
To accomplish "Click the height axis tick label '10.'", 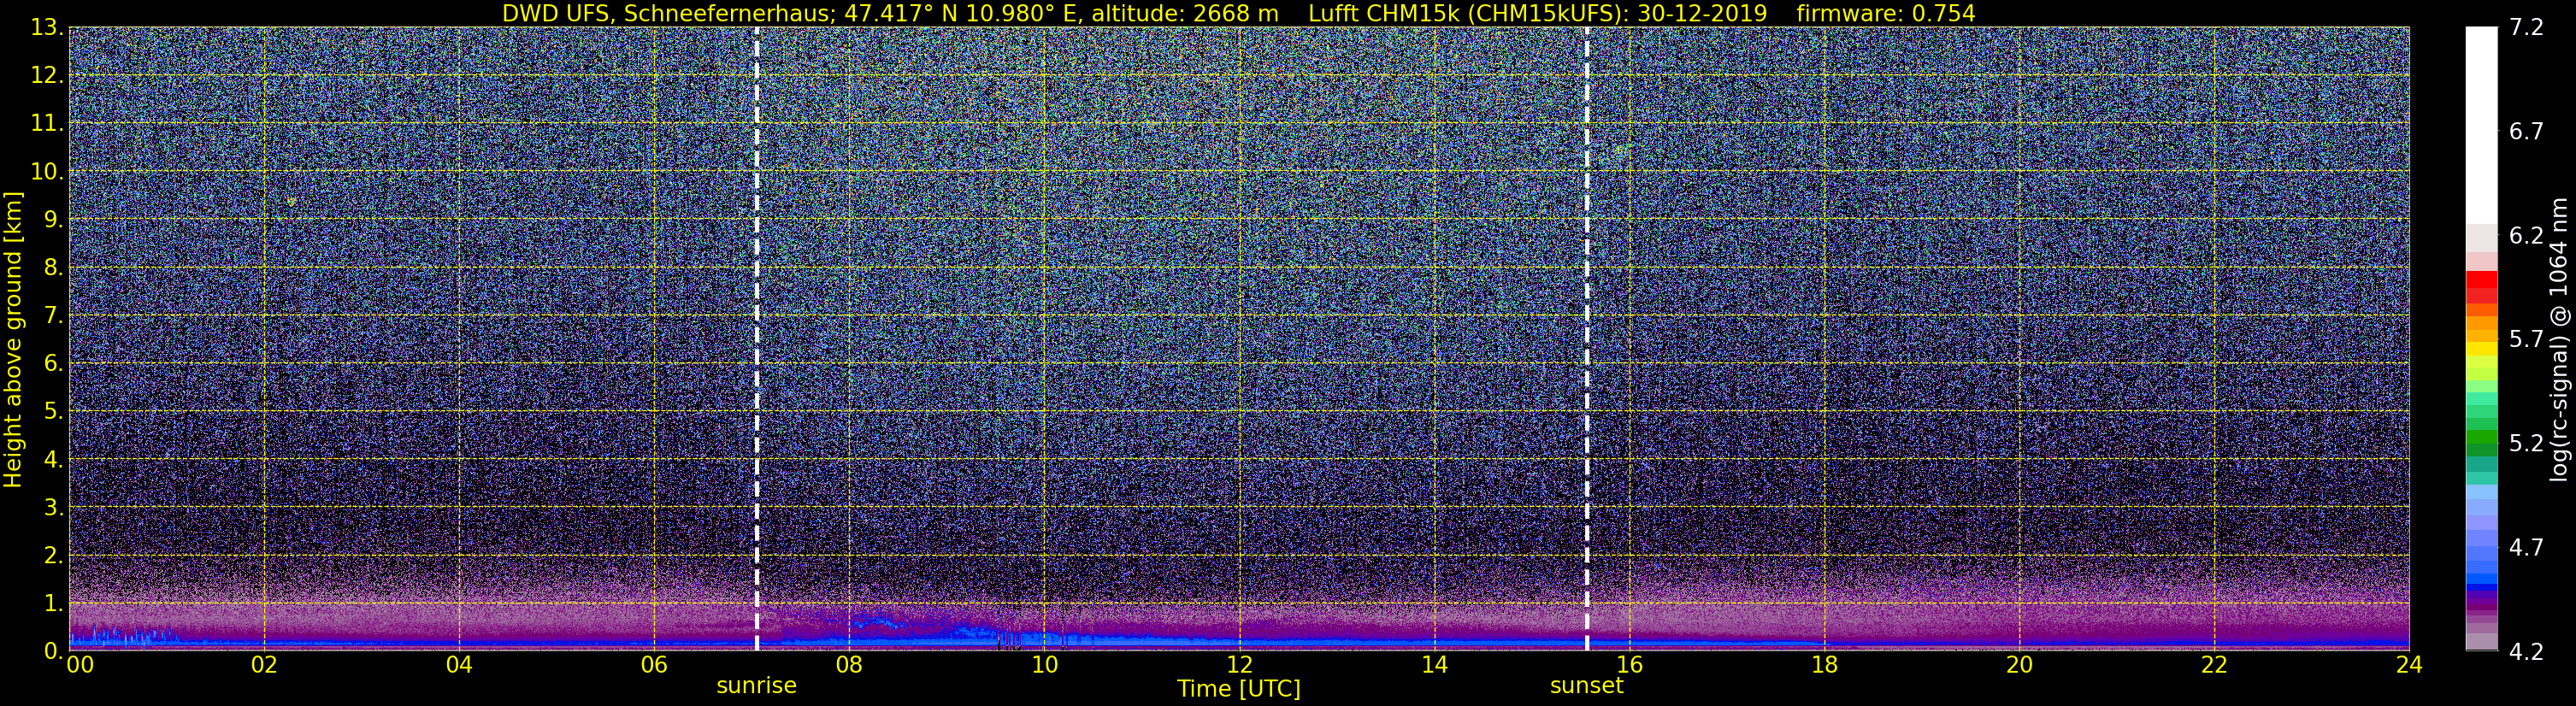I will pos(47,172).
